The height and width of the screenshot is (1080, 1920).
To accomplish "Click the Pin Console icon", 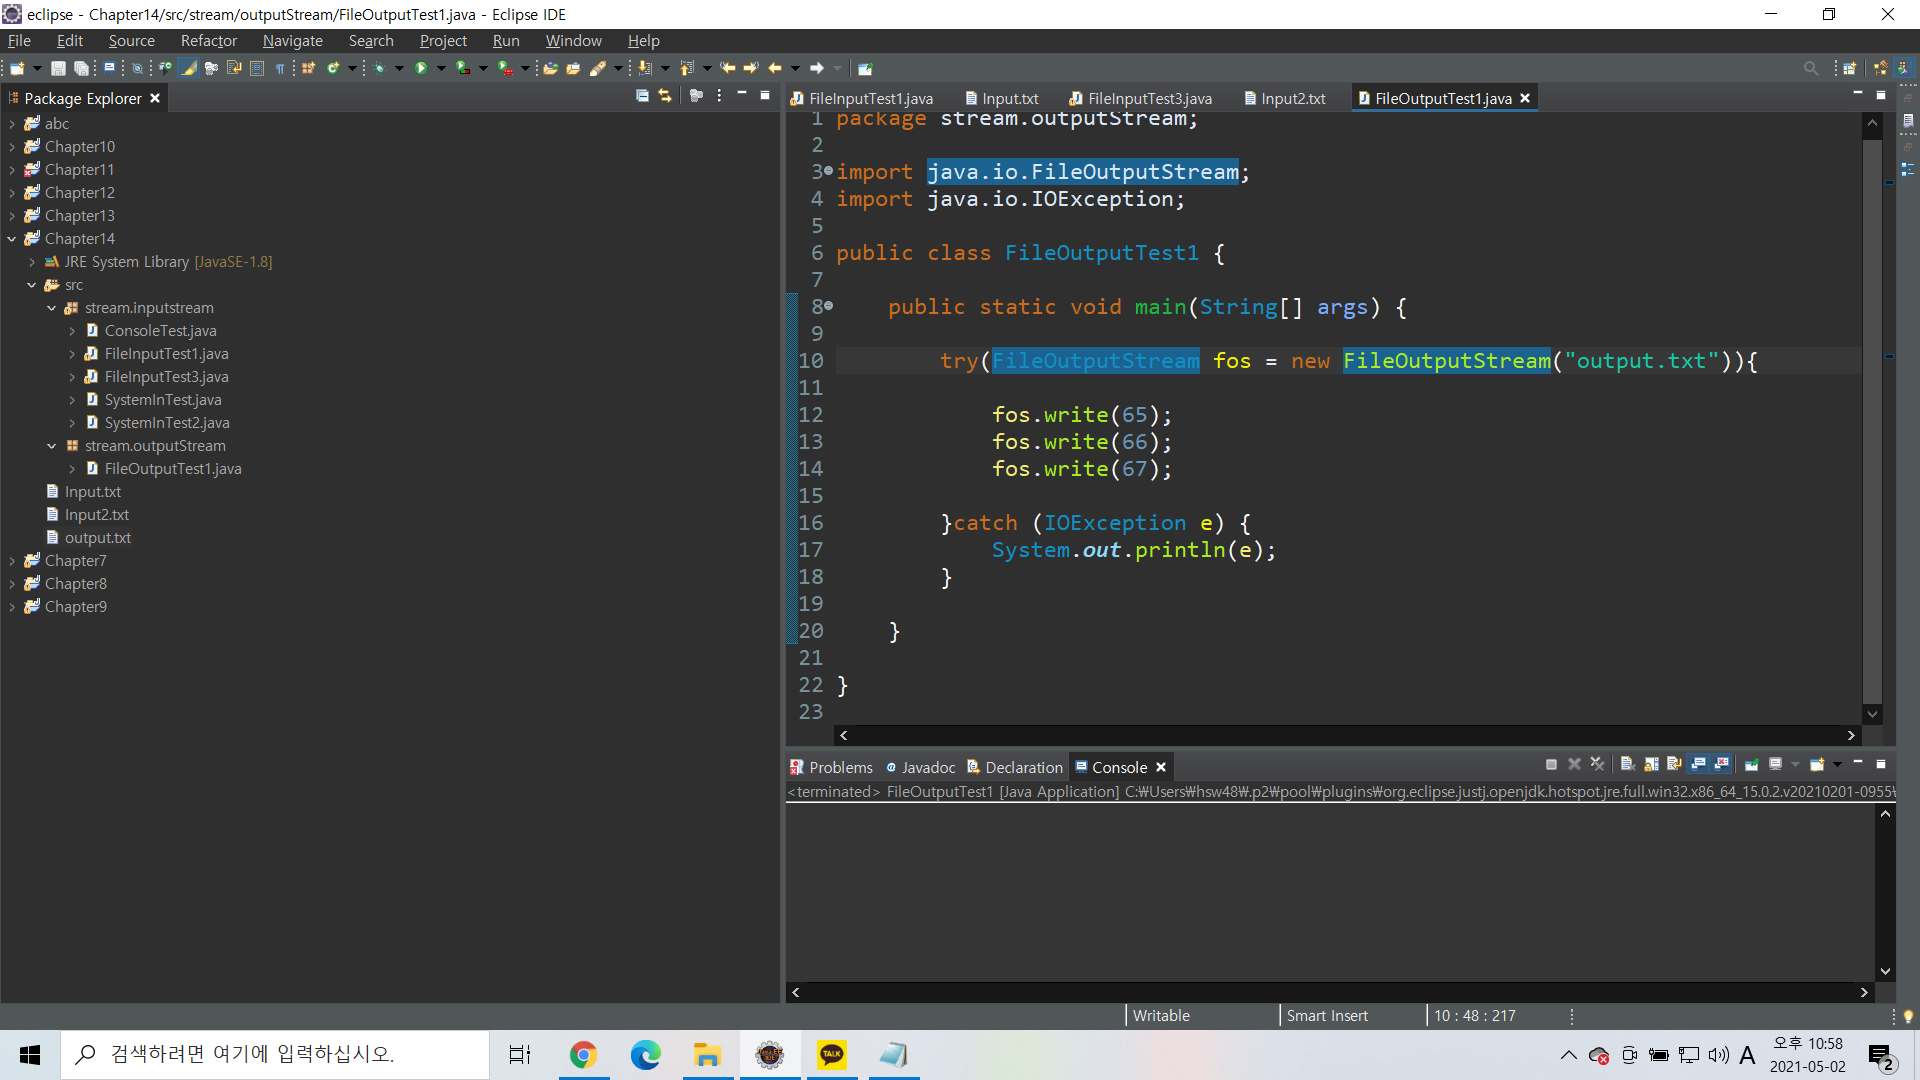I will click(1751, 764).
